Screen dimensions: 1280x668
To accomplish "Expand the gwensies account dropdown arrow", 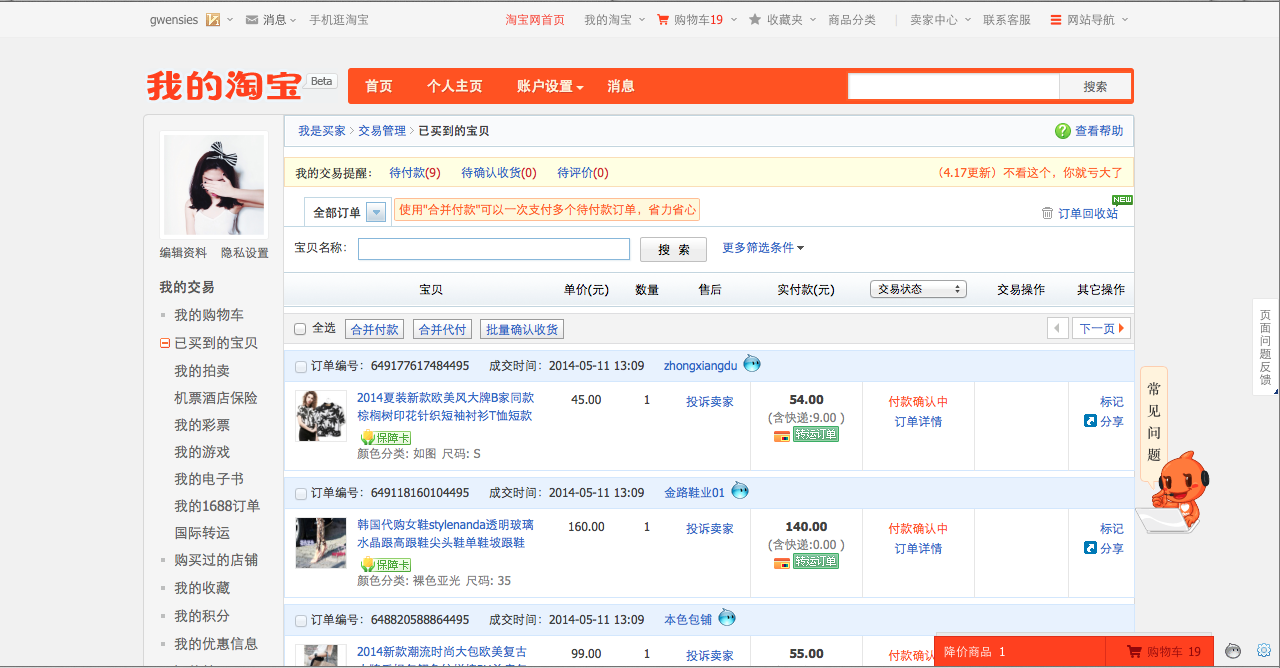I will (230, 20).
